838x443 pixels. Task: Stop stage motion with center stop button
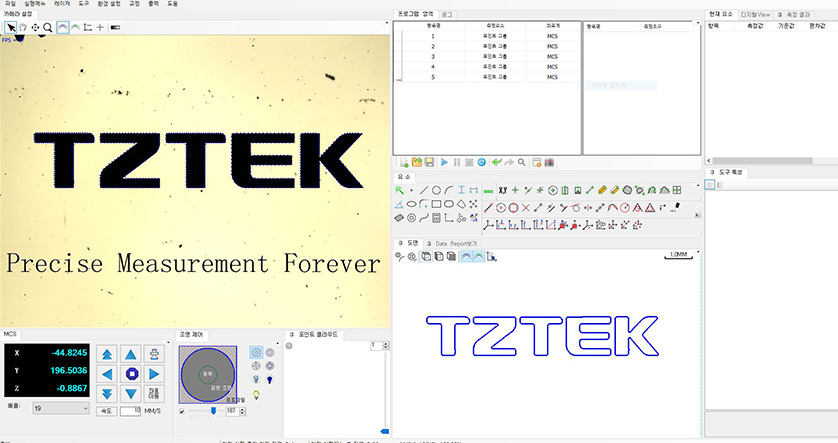(x=131, y=374)
